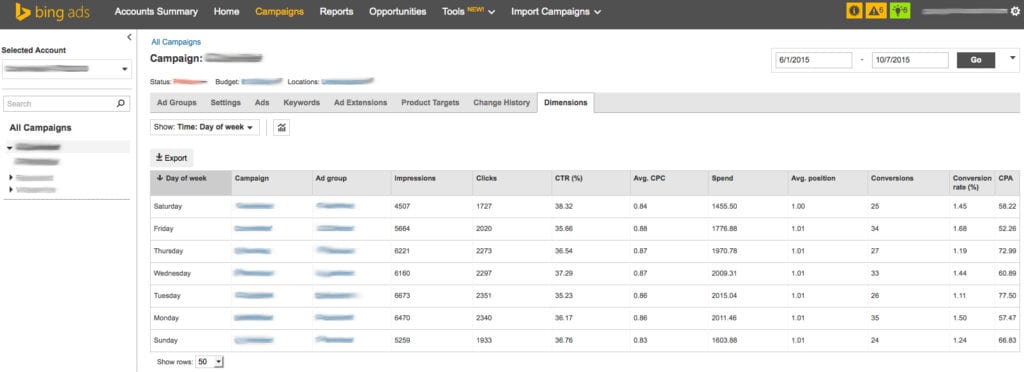Select Monday conversions value 35
This screenshot has width=1024, height=372.
pos(875,318)
